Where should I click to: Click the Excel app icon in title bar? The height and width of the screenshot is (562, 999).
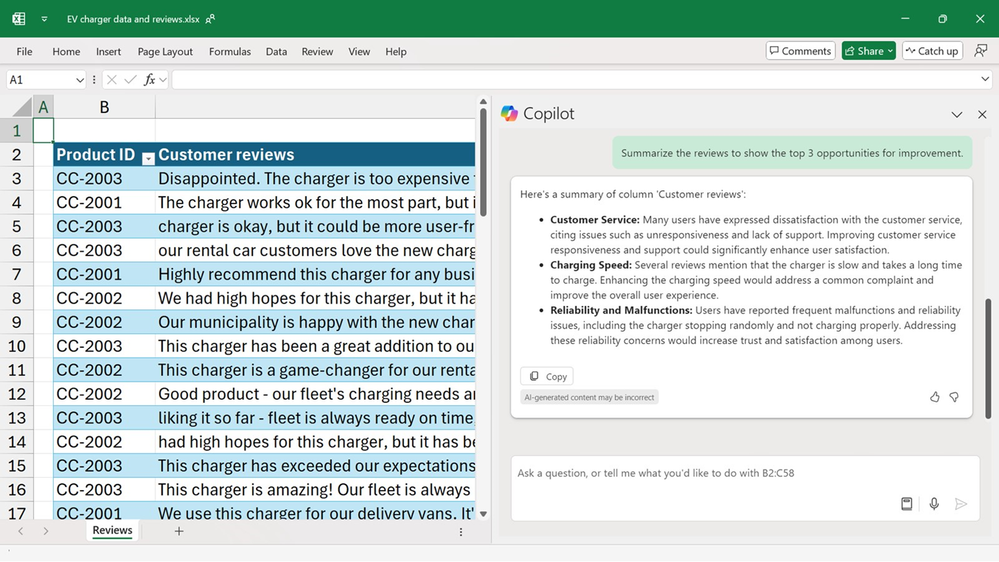[19, 18]
